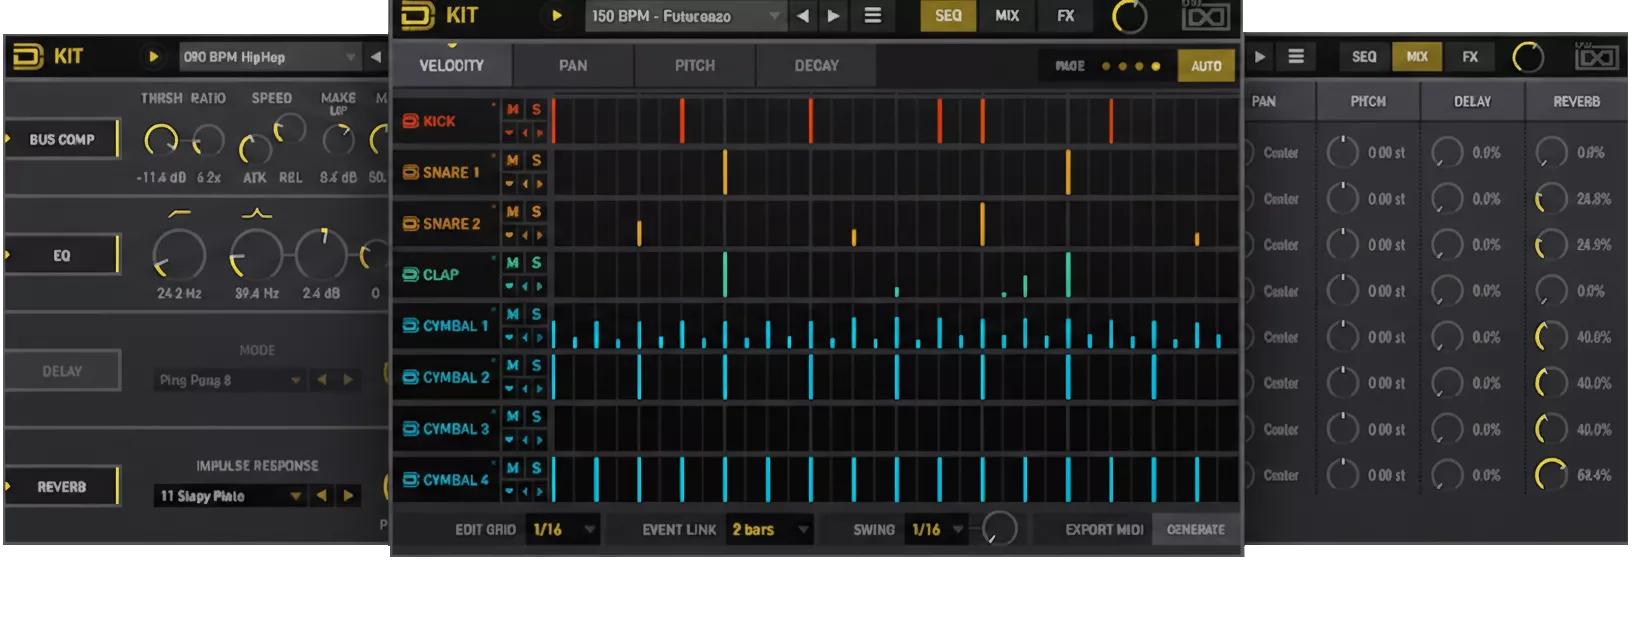This screenshot has height=640, width=1632.
Task: Go to next preset in sequencer window
Action: coord(833,16)
